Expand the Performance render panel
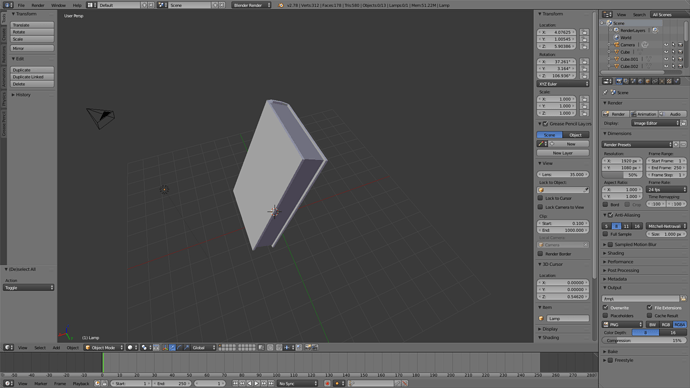 620,262
